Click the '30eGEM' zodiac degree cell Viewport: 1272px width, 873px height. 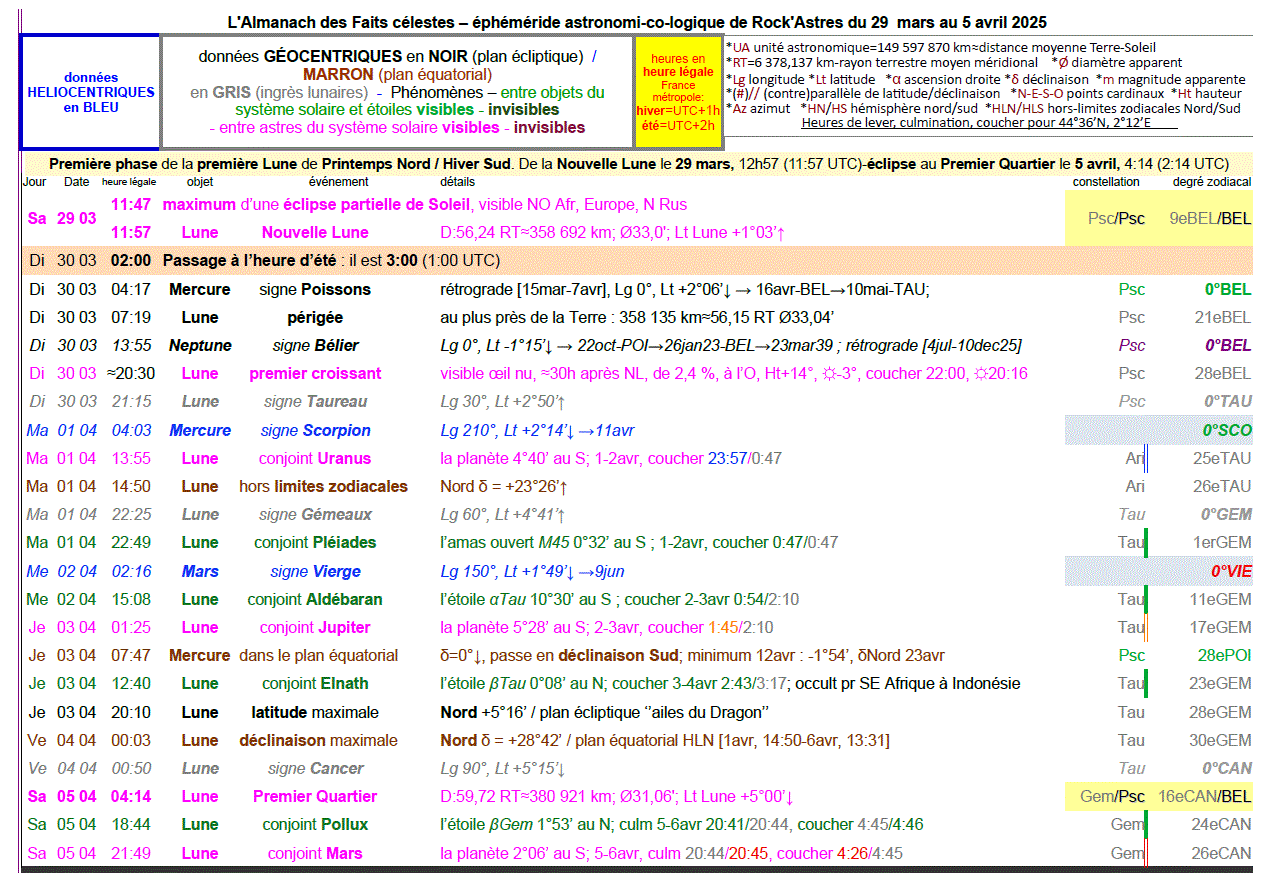point(1220,741)
